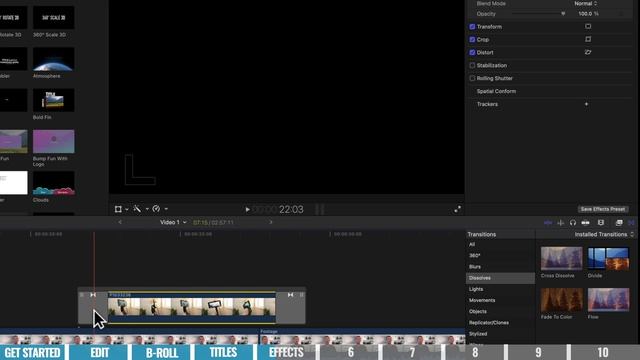The height and width of the screenshot is (360, 640).
Task: Select the Flow transition thumbnail
Action: (x=608, y=300)
